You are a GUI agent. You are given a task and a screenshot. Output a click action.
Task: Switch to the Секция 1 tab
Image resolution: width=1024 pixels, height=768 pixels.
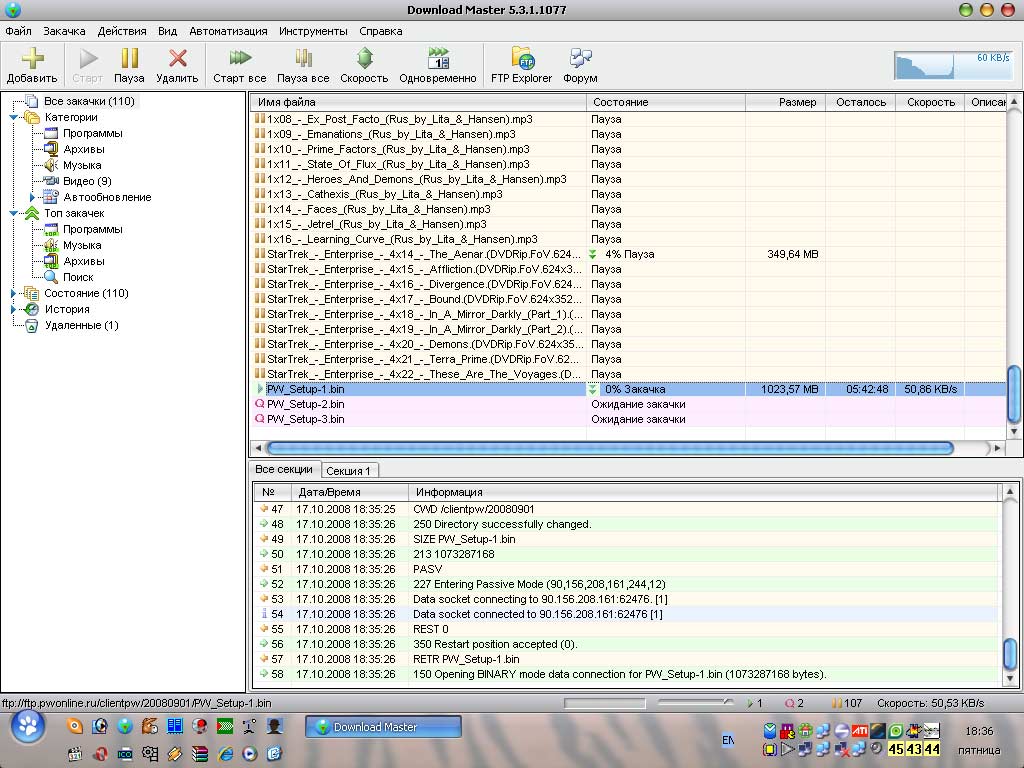348,470
